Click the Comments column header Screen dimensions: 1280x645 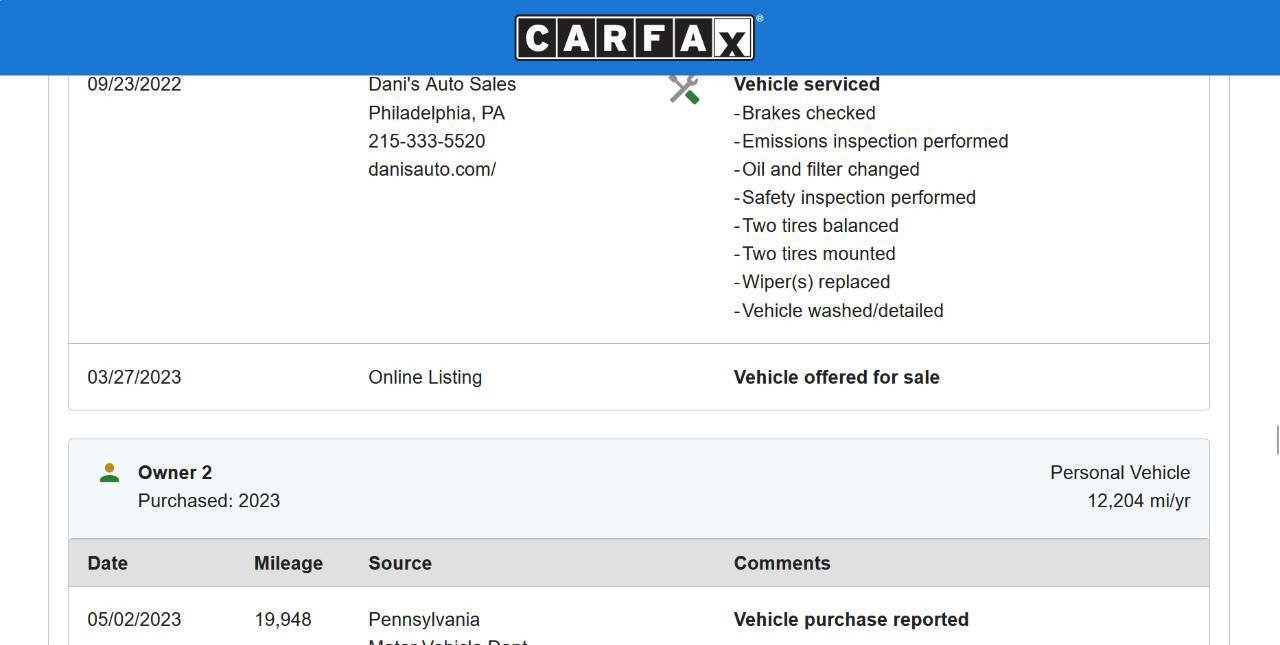(782, 563)
